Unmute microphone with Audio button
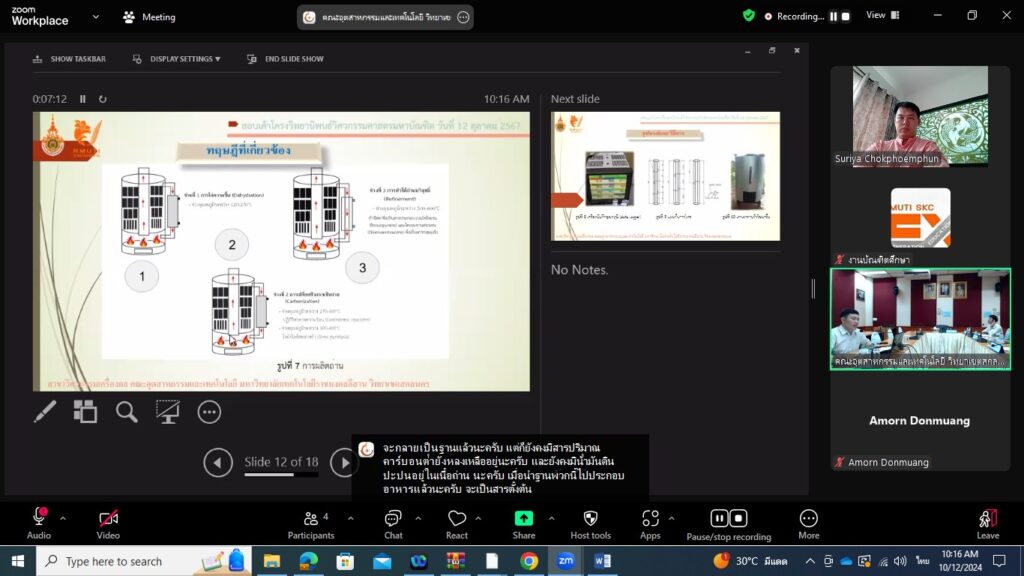The image size is (1024, 576). (x=39, y=523)
